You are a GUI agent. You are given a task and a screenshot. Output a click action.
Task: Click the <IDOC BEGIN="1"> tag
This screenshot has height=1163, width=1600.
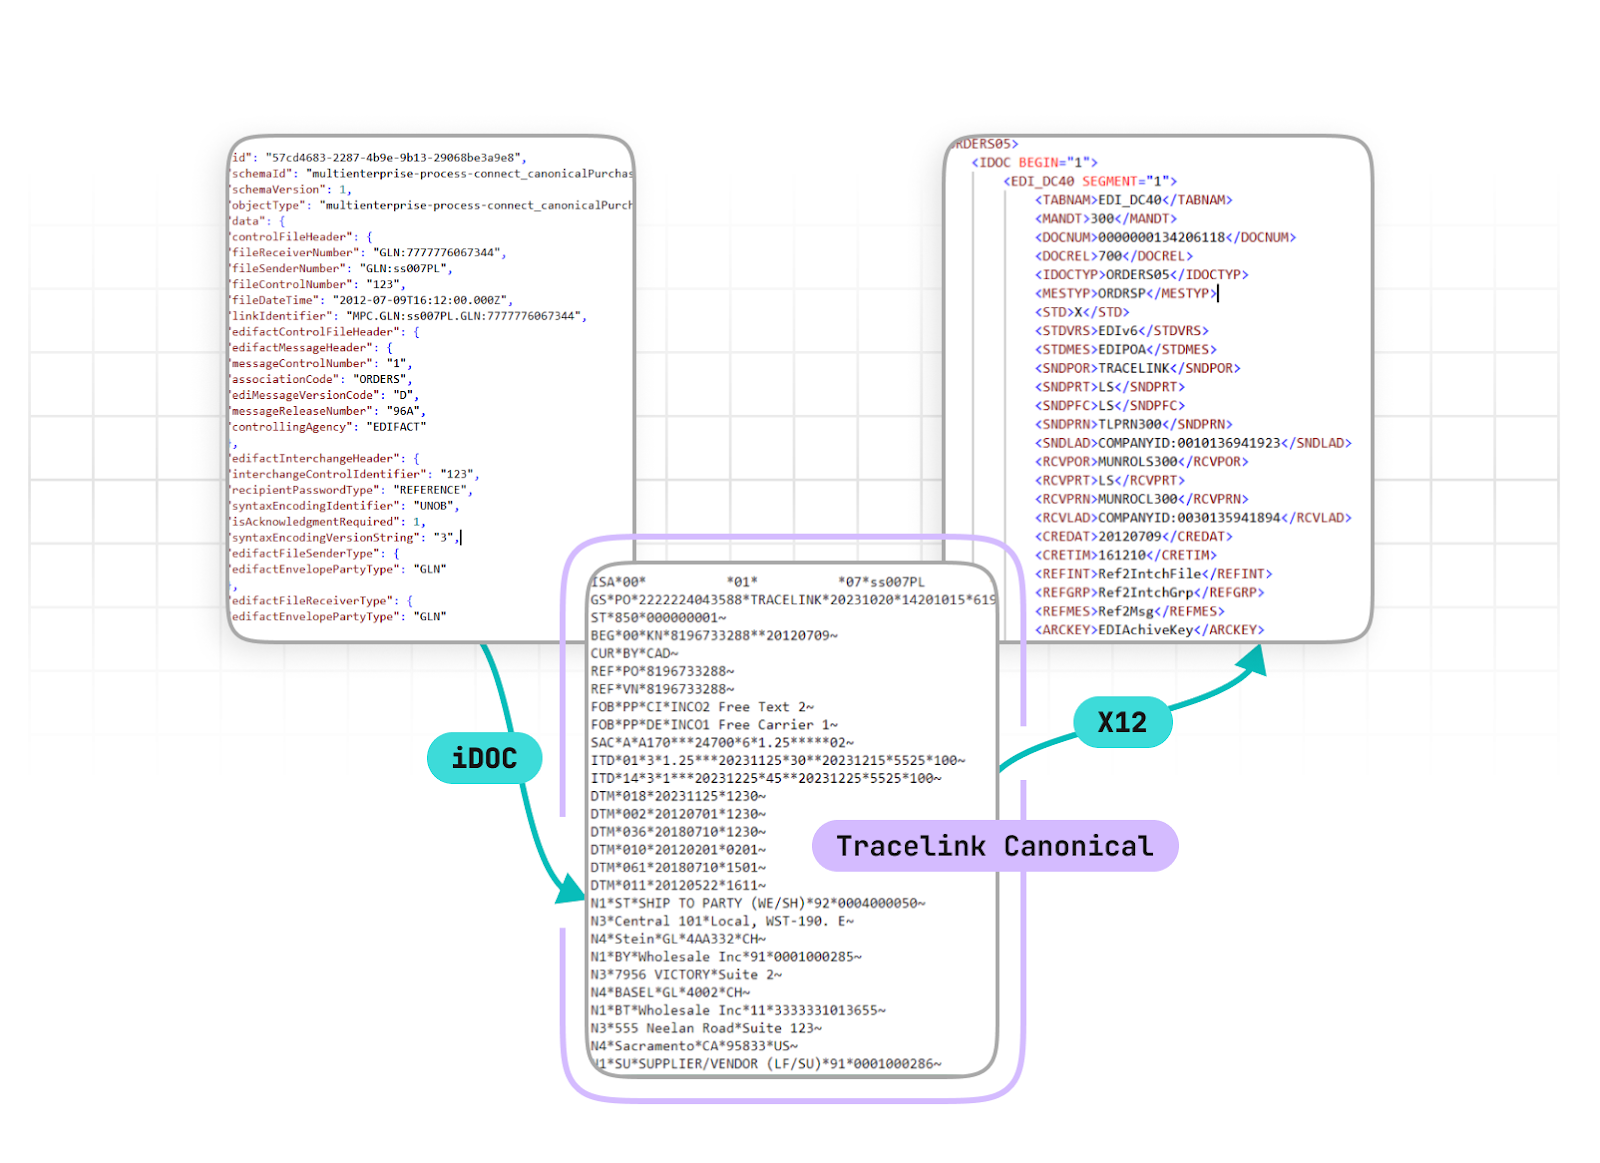coord(1034,162)
